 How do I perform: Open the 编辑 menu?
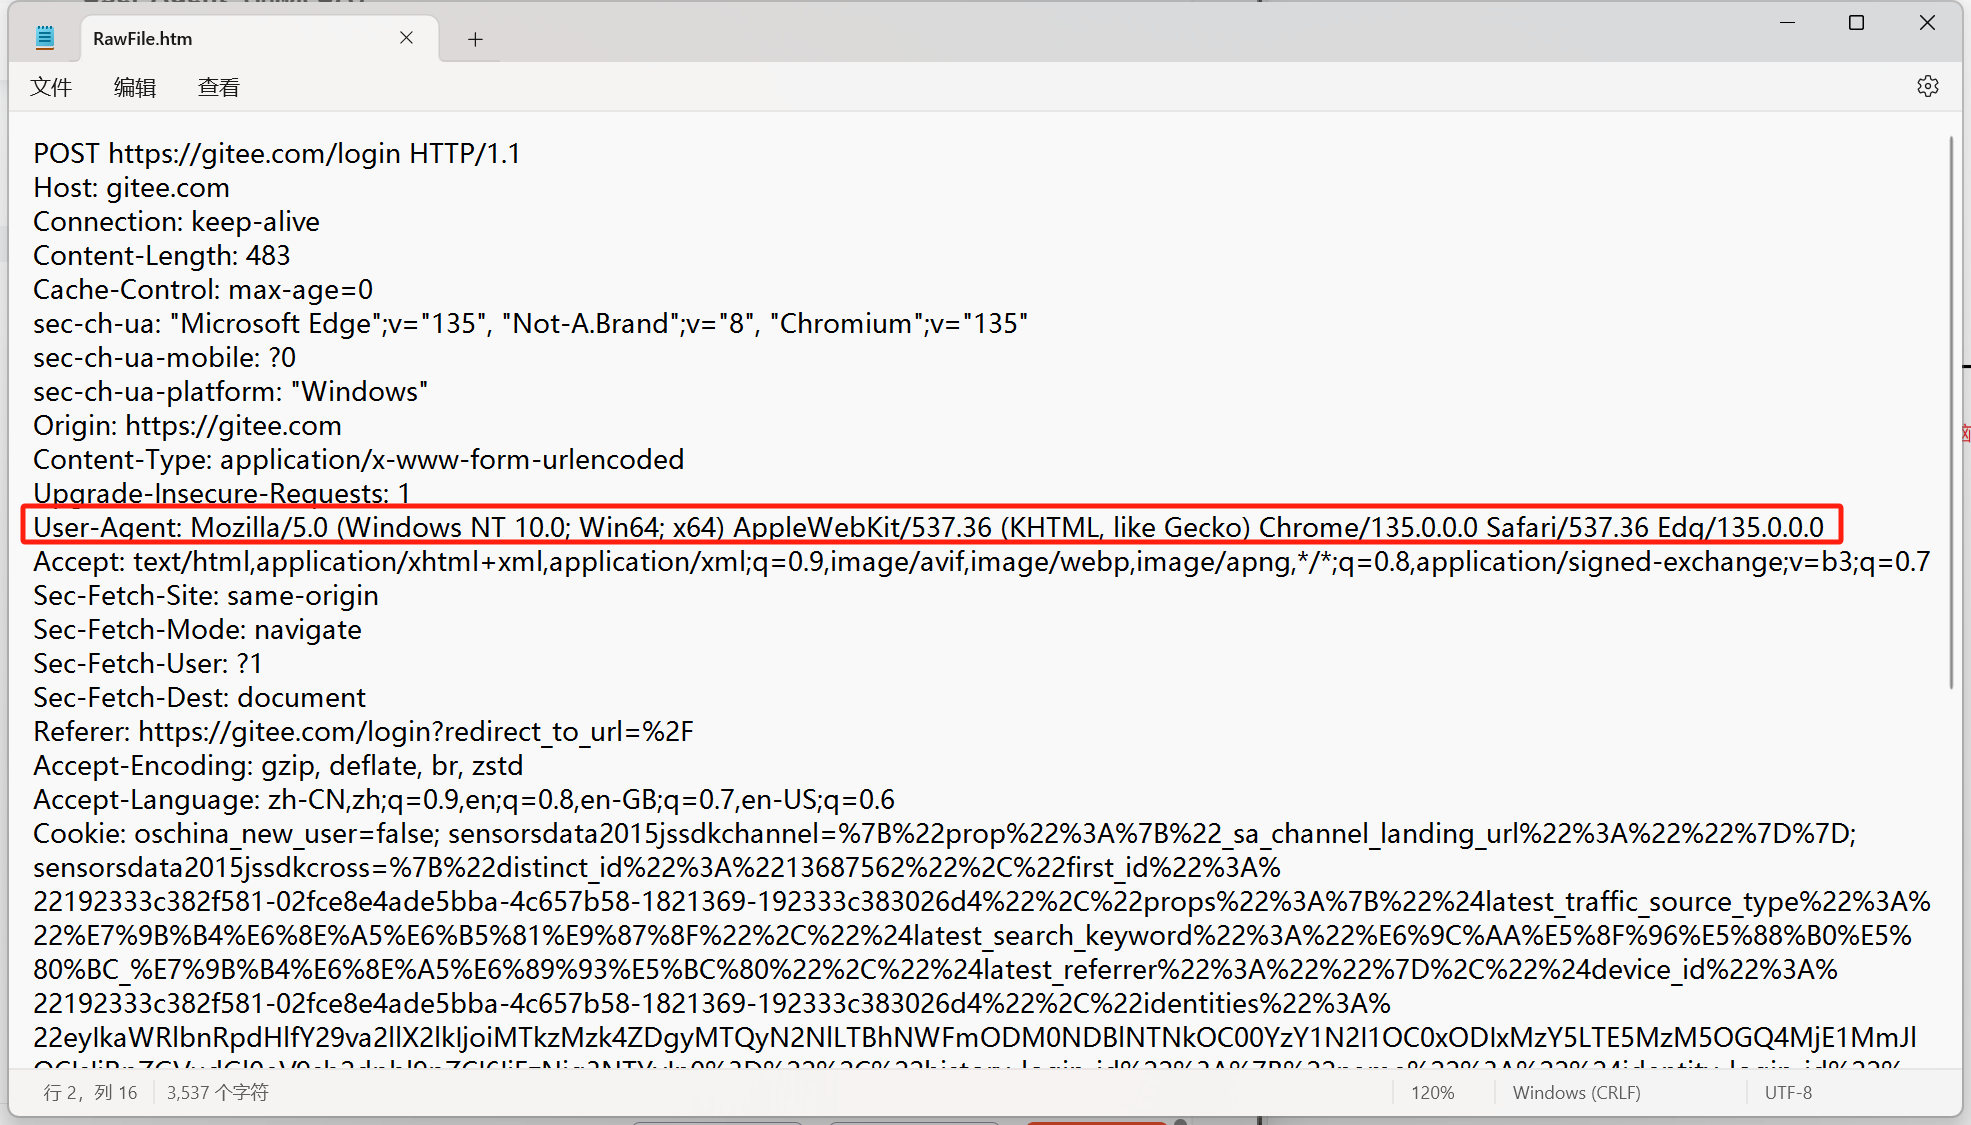click(135, 87)
